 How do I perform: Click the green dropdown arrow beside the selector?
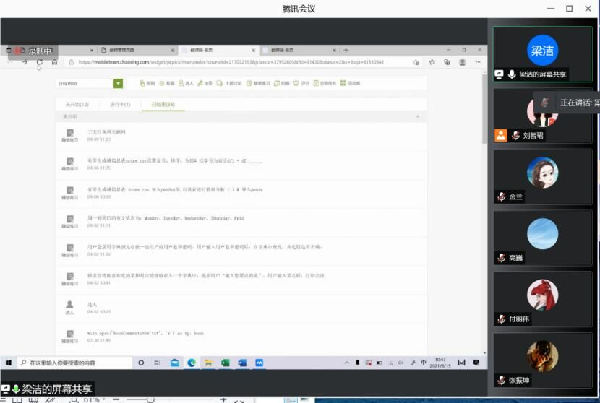tap(118, 84)
